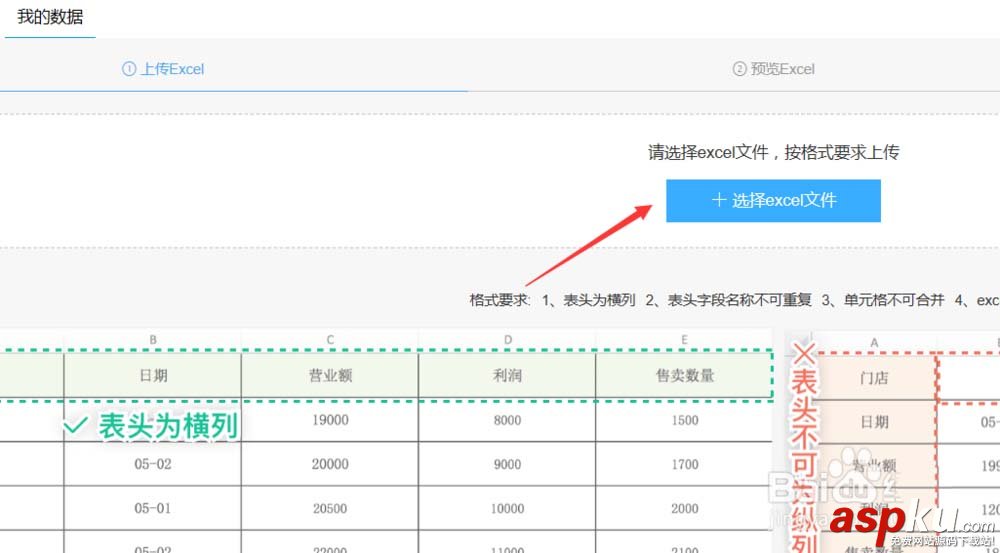Click the 营业额 header cell
Screen dimensions: 1000x553
pyautogui.click(x=330, y=376)
